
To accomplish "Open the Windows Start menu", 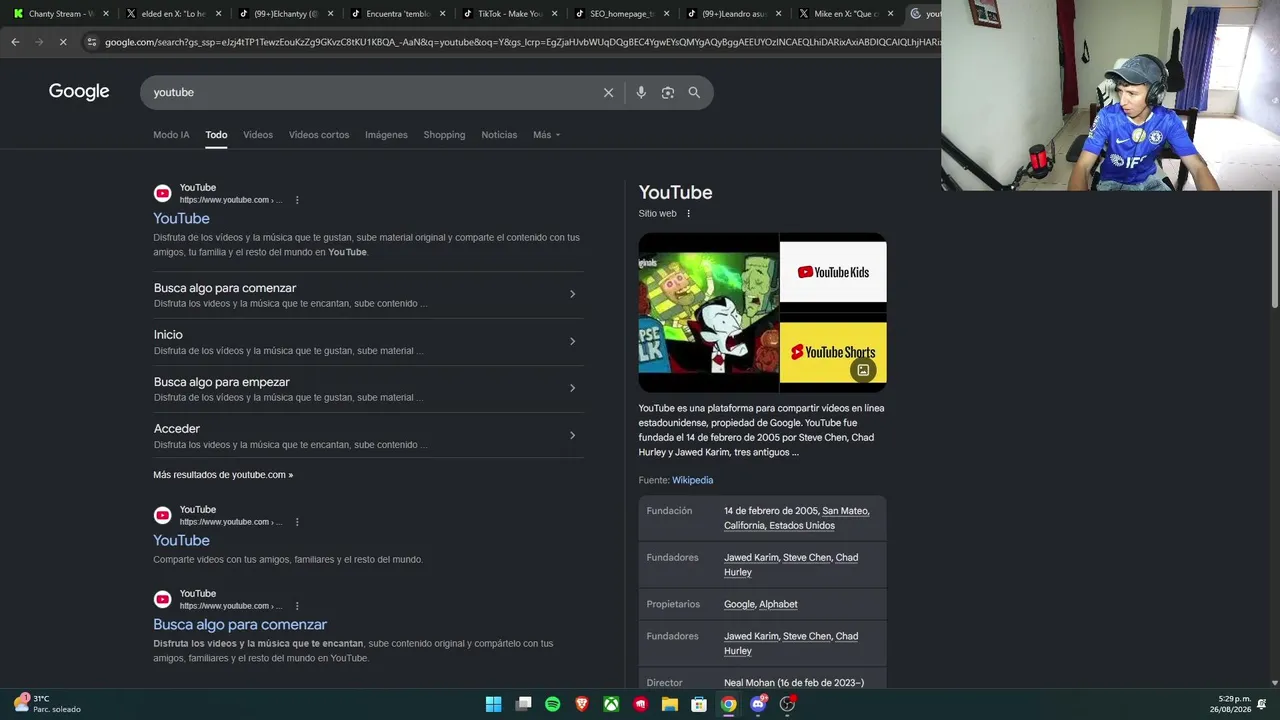I will tap(493, 704).
